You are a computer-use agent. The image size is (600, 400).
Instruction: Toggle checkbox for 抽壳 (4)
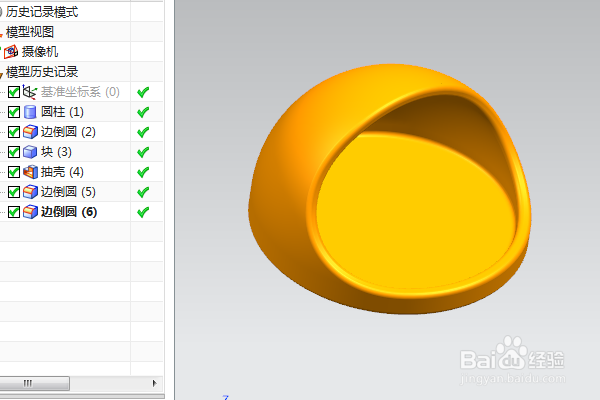pos(14,172)
